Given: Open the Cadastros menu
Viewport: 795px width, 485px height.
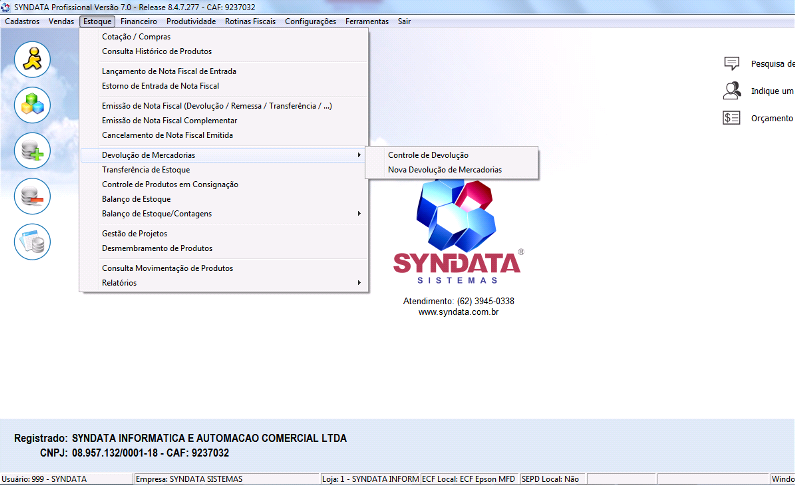Looking at the screenshot, I should click(x=22, y=21).
